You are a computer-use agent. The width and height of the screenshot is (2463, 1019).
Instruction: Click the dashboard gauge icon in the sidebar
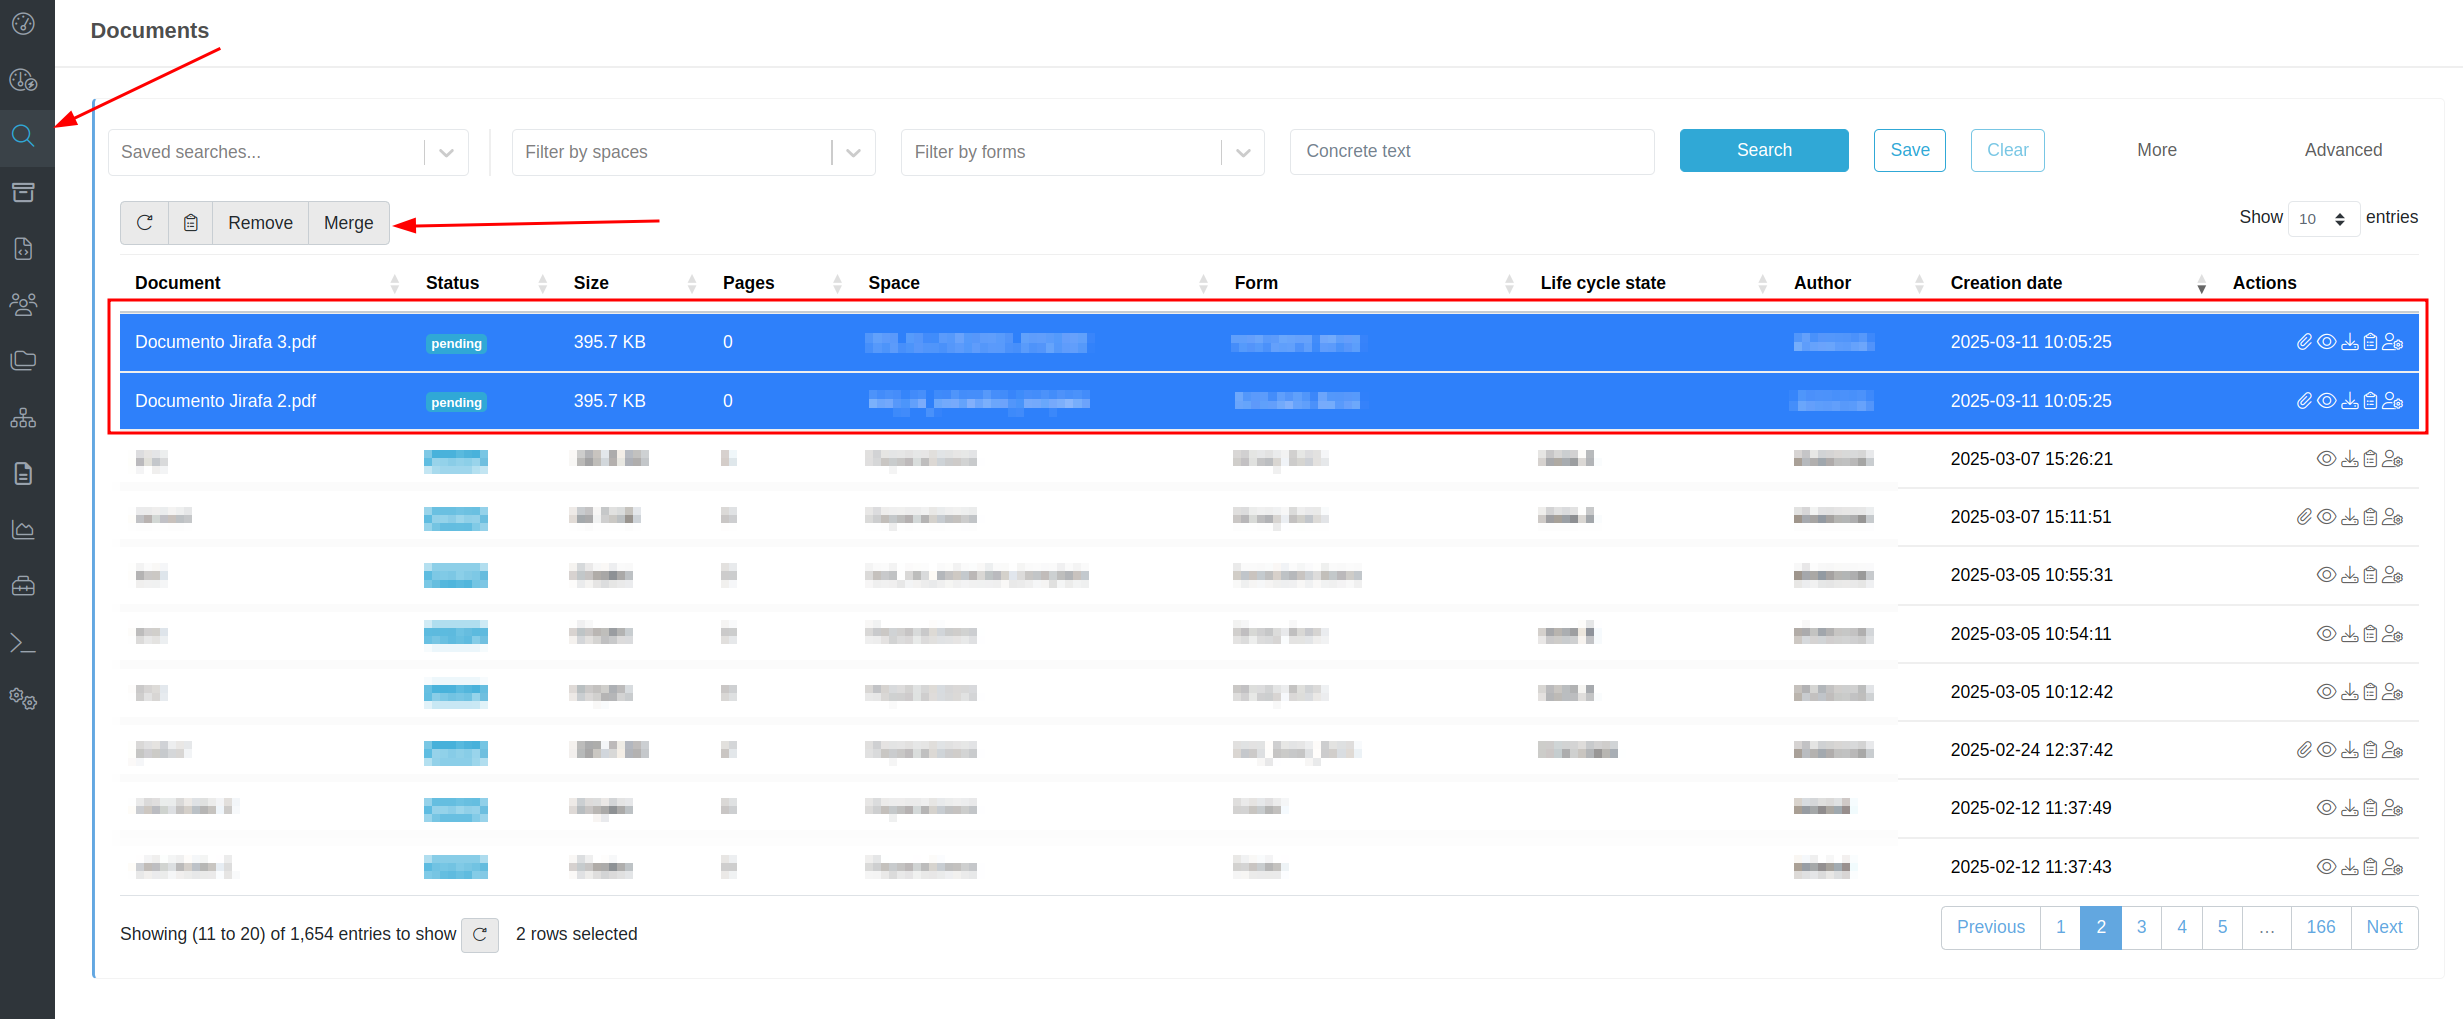coord(23,23)
